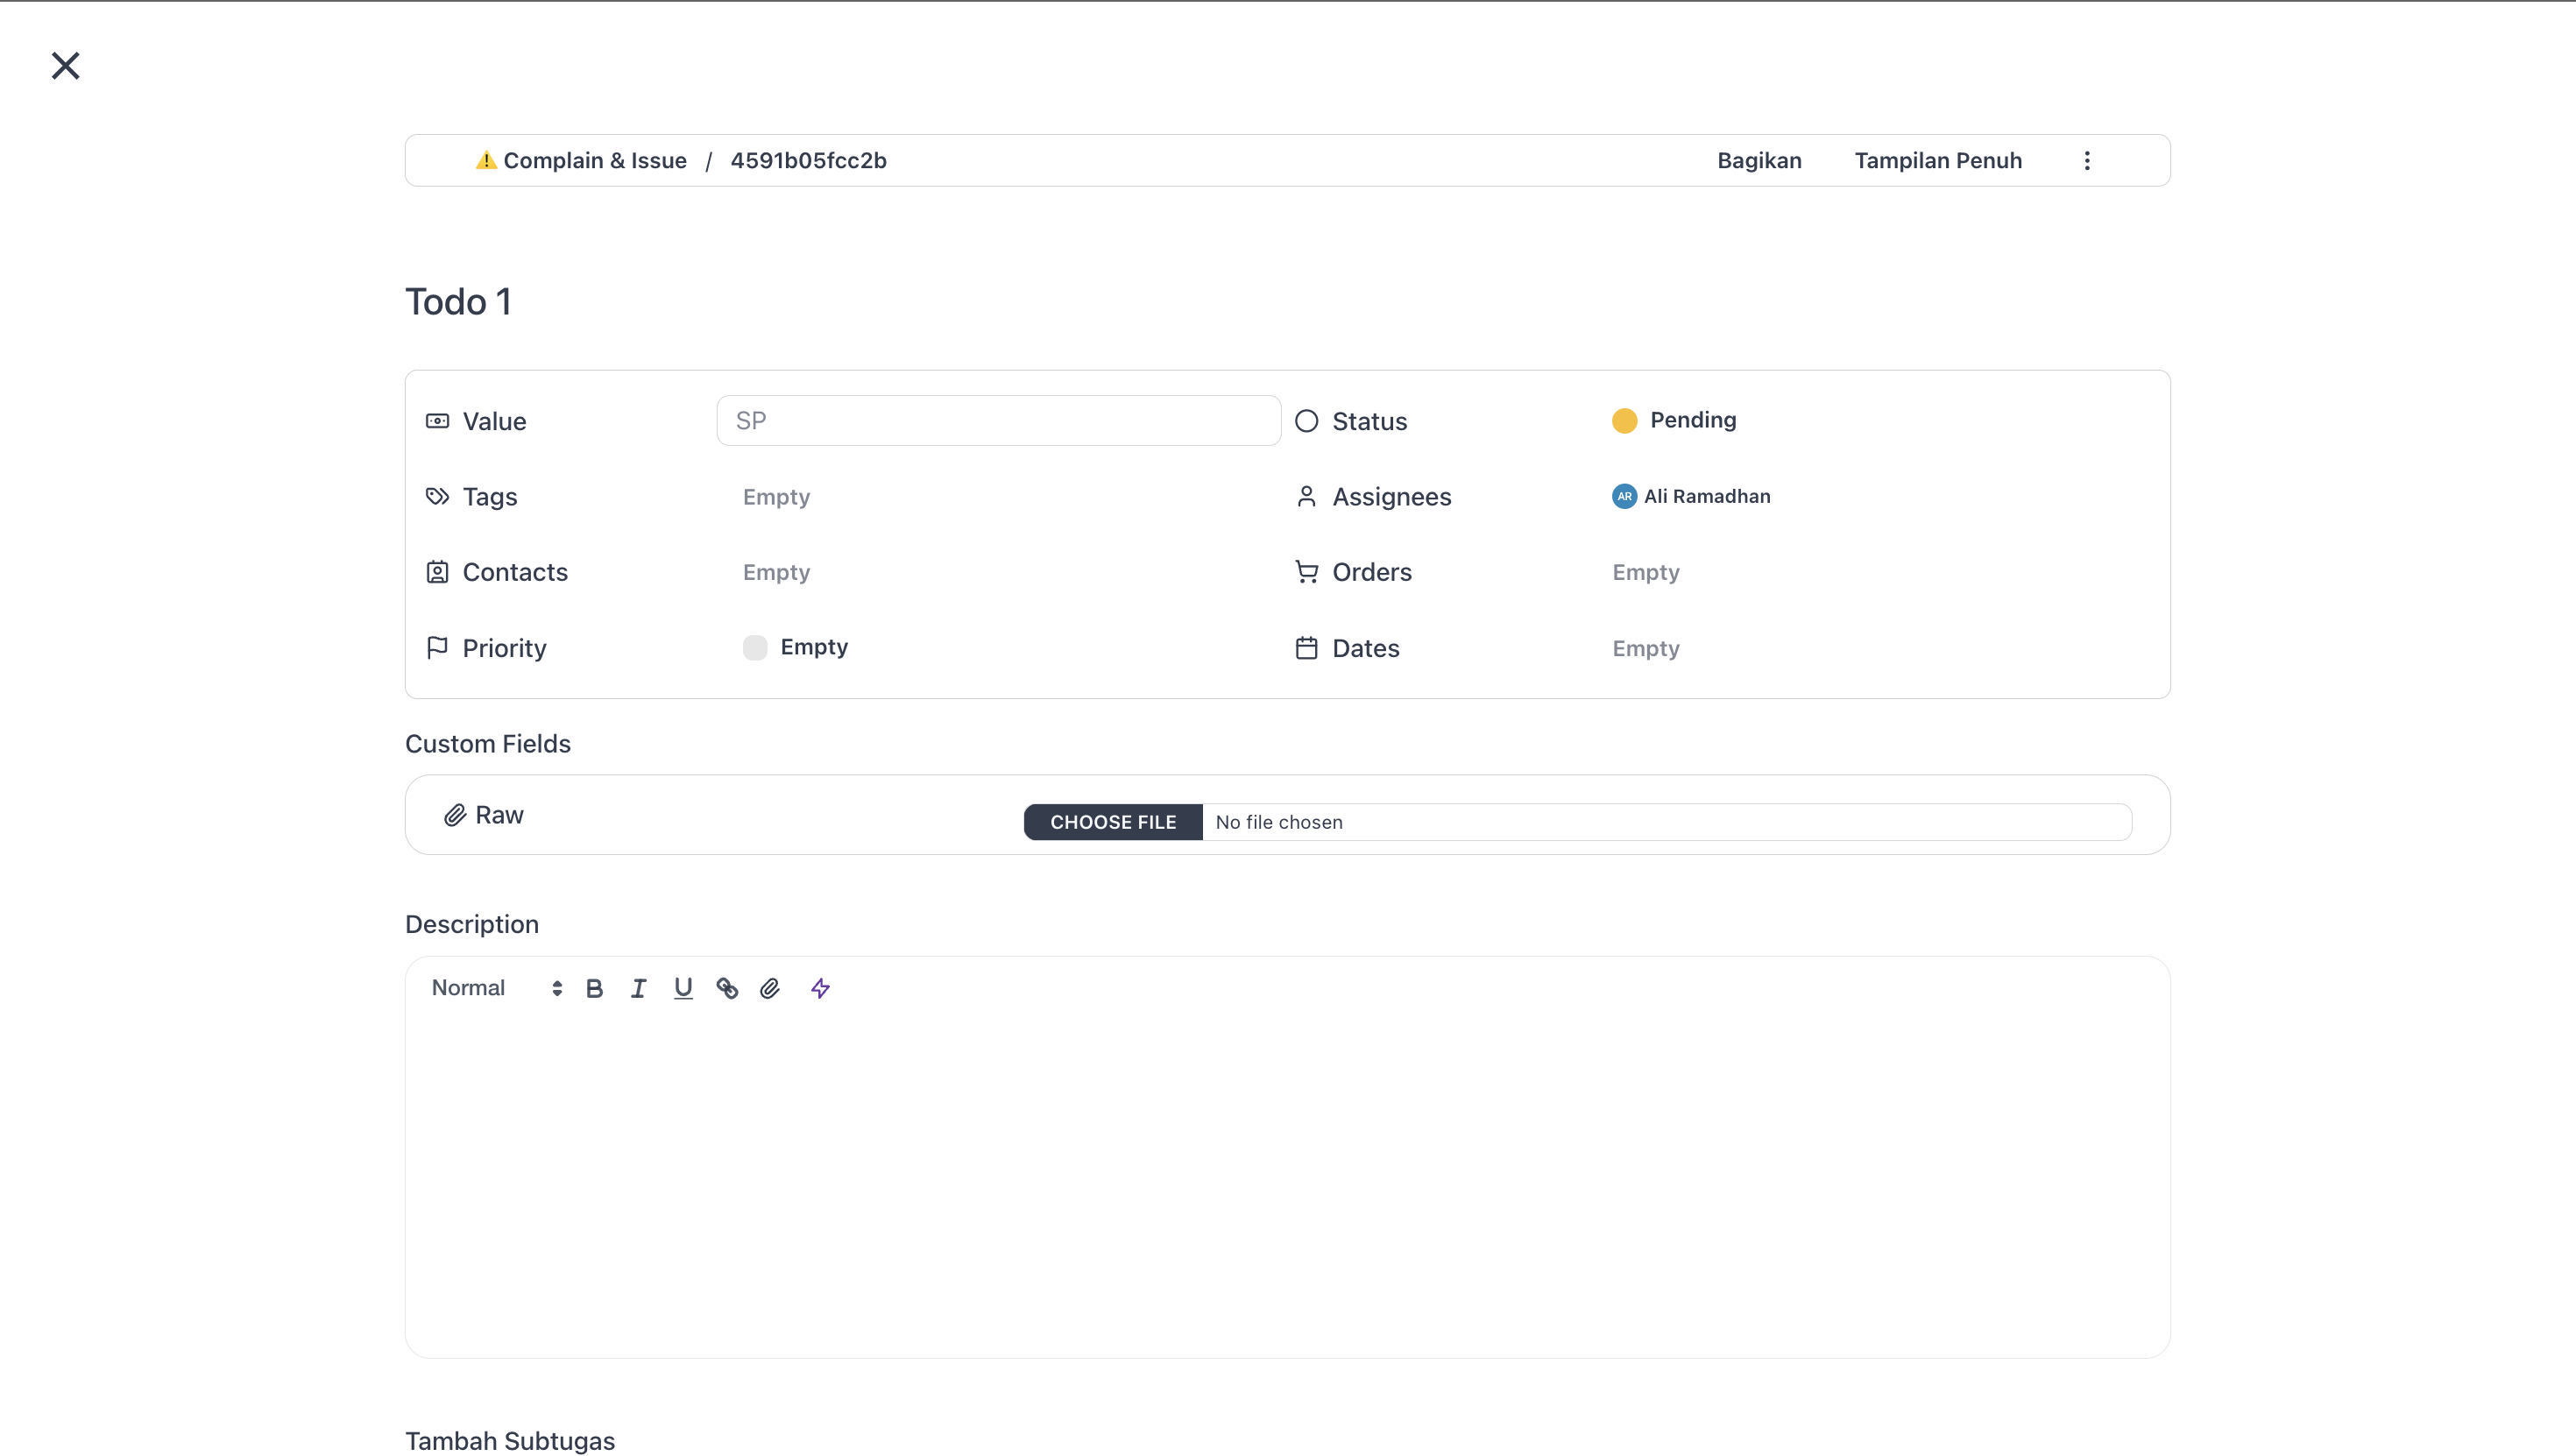Click the AR avatar badge
This screenshot has height=1456, width=2576.
coord(1624,496)
